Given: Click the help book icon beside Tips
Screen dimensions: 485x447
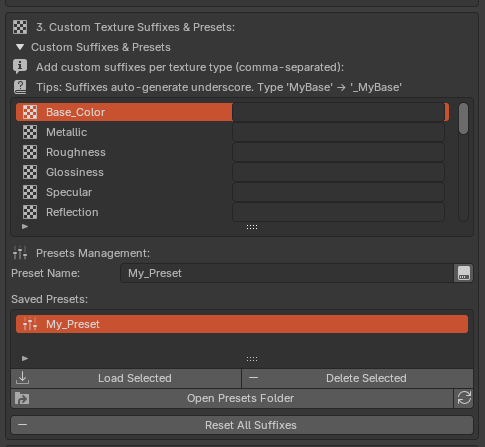Looking at the screenshot, I should (20, 87).
